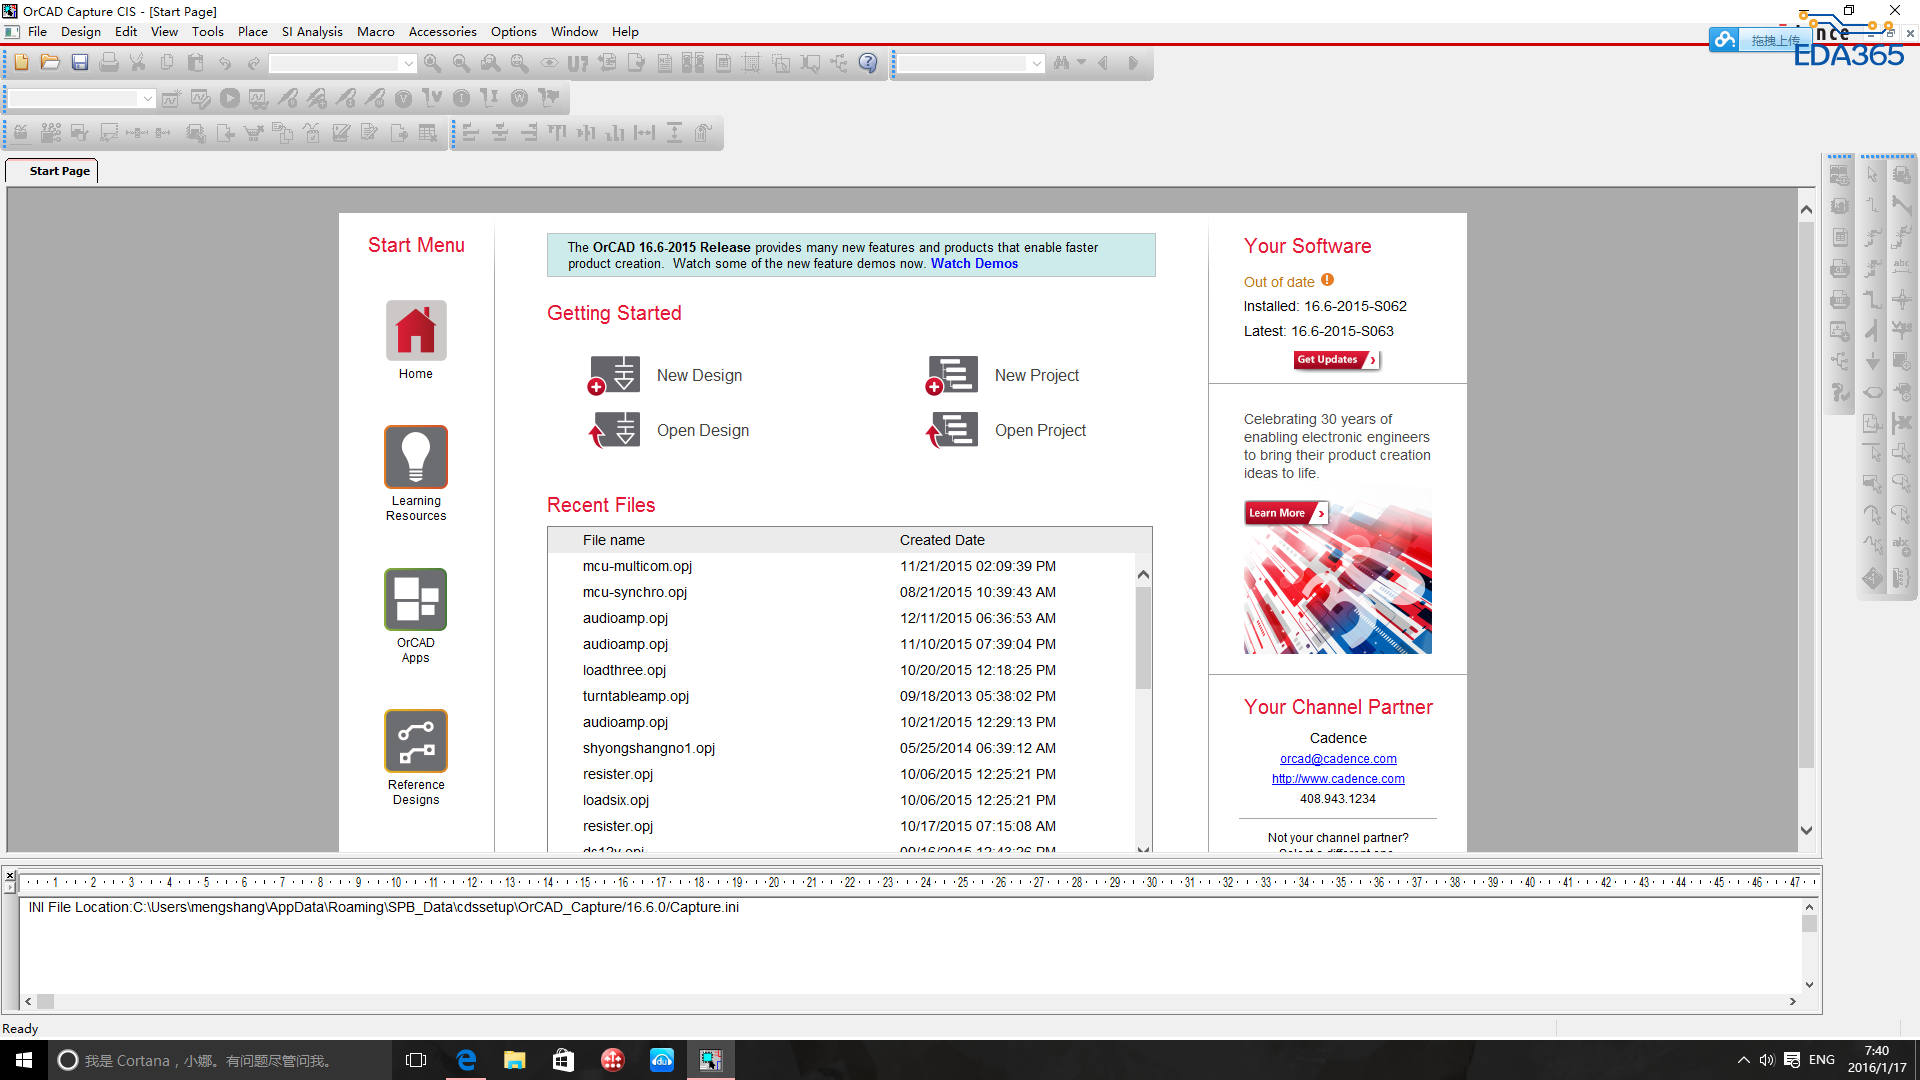The image size is (1920, 1080).
Task: Open the OrCAD Apps icon
Action: [416, 599]
